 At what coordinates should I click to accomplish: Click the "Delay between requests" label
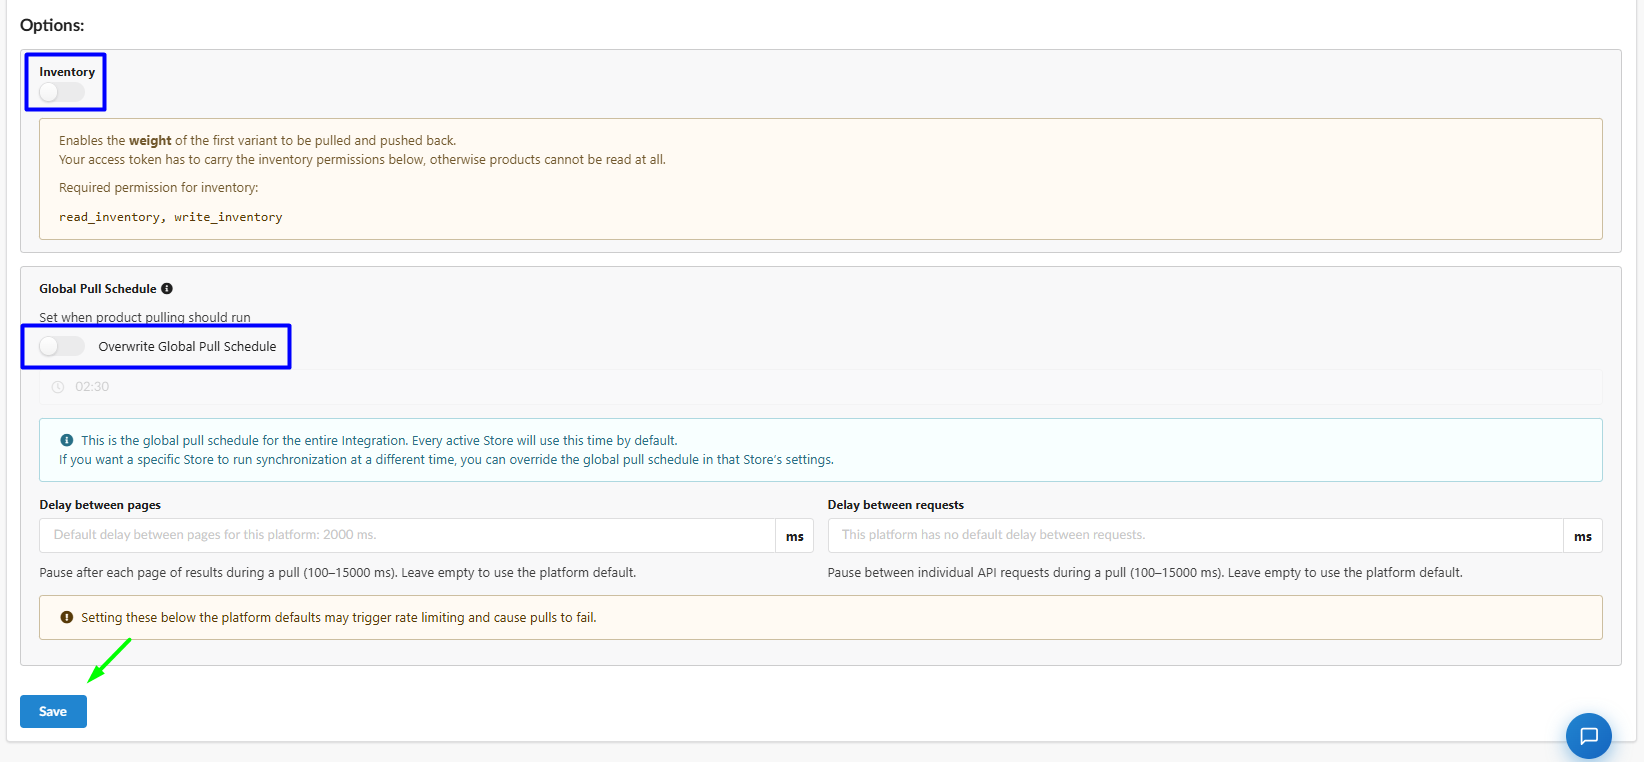pos(896,505)
